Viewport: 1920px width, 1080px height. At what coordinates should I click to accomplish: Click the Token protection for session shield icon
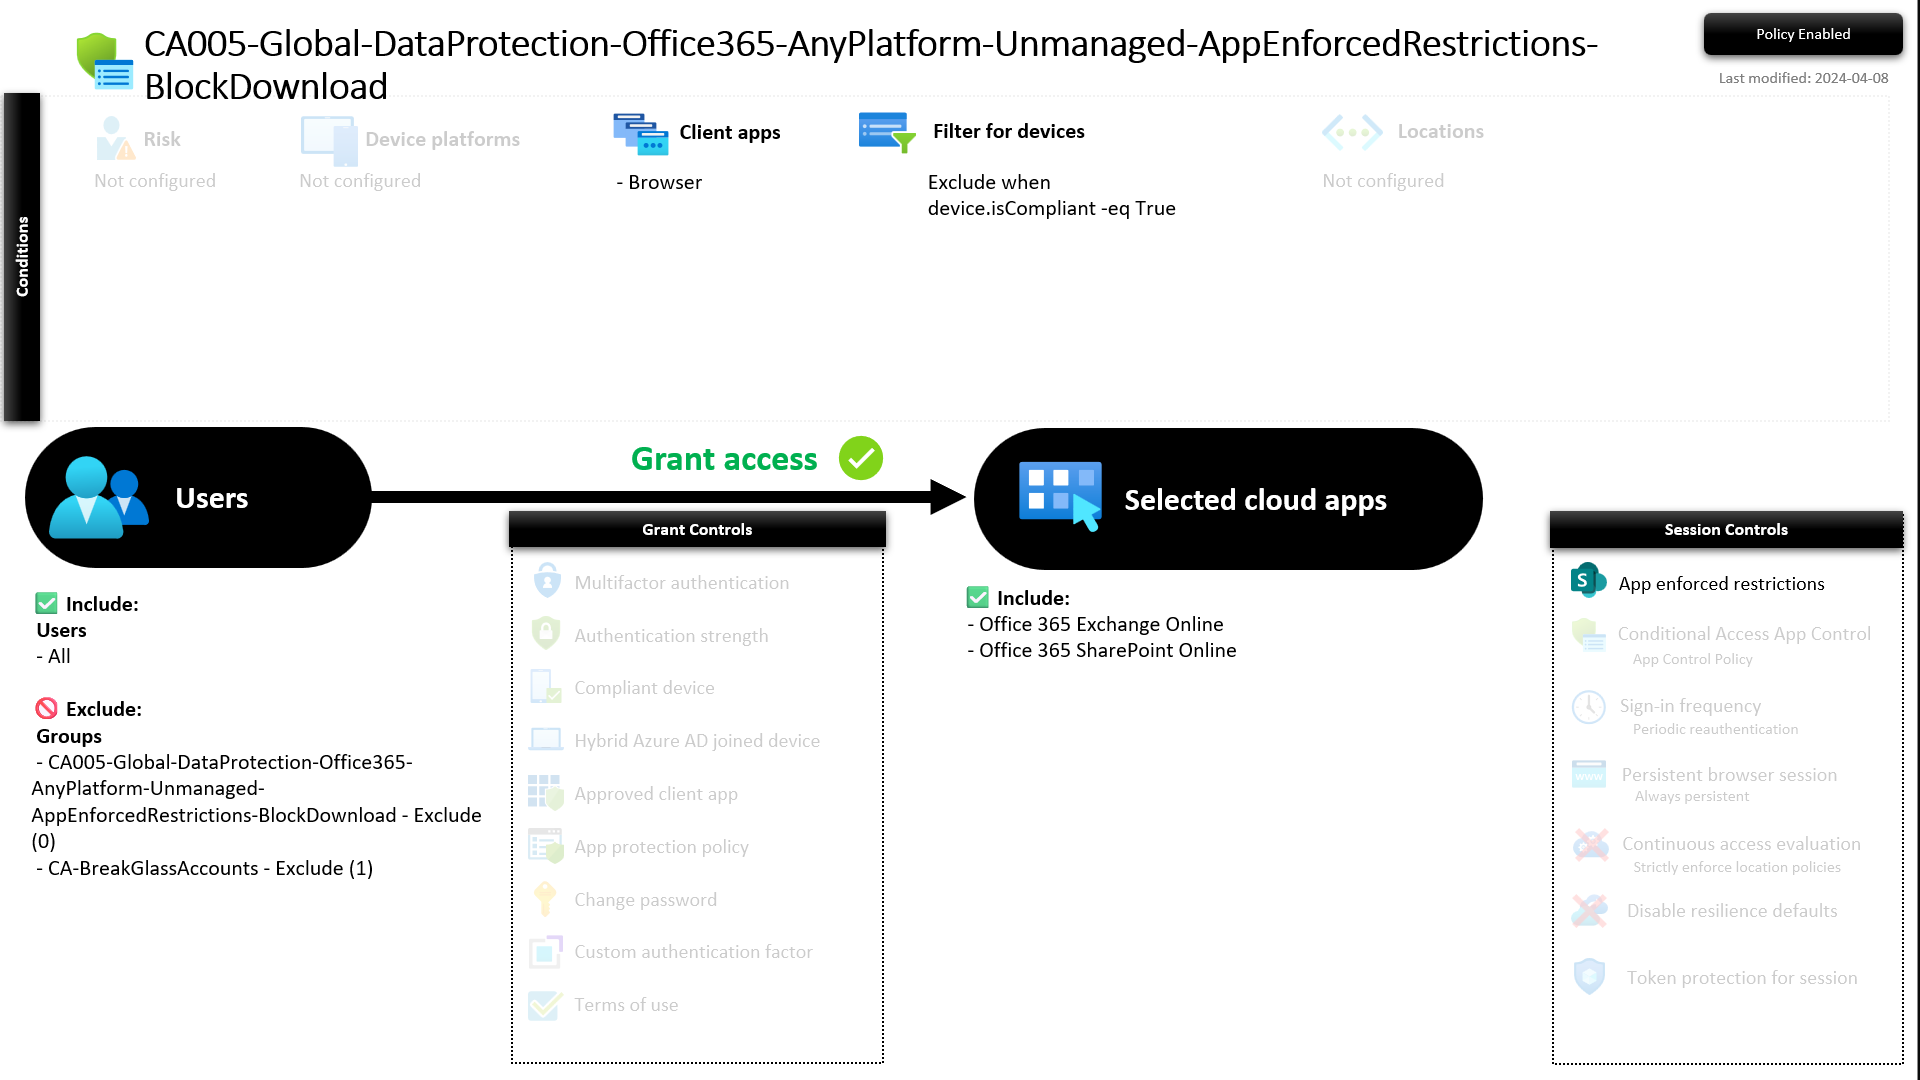pos(1589,976)
